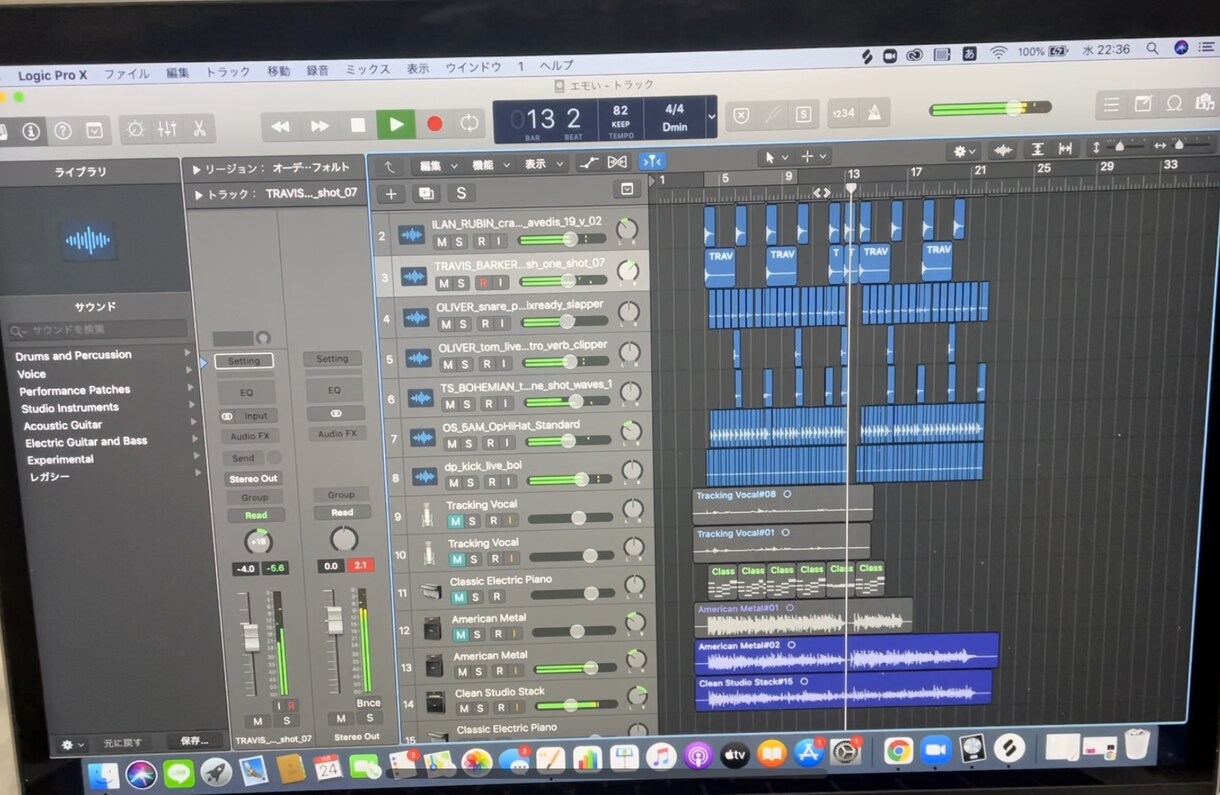The height and width of the screenshot is (795, 1220).
Task: Open the Note Pad icon
Action: point(1143,104)
